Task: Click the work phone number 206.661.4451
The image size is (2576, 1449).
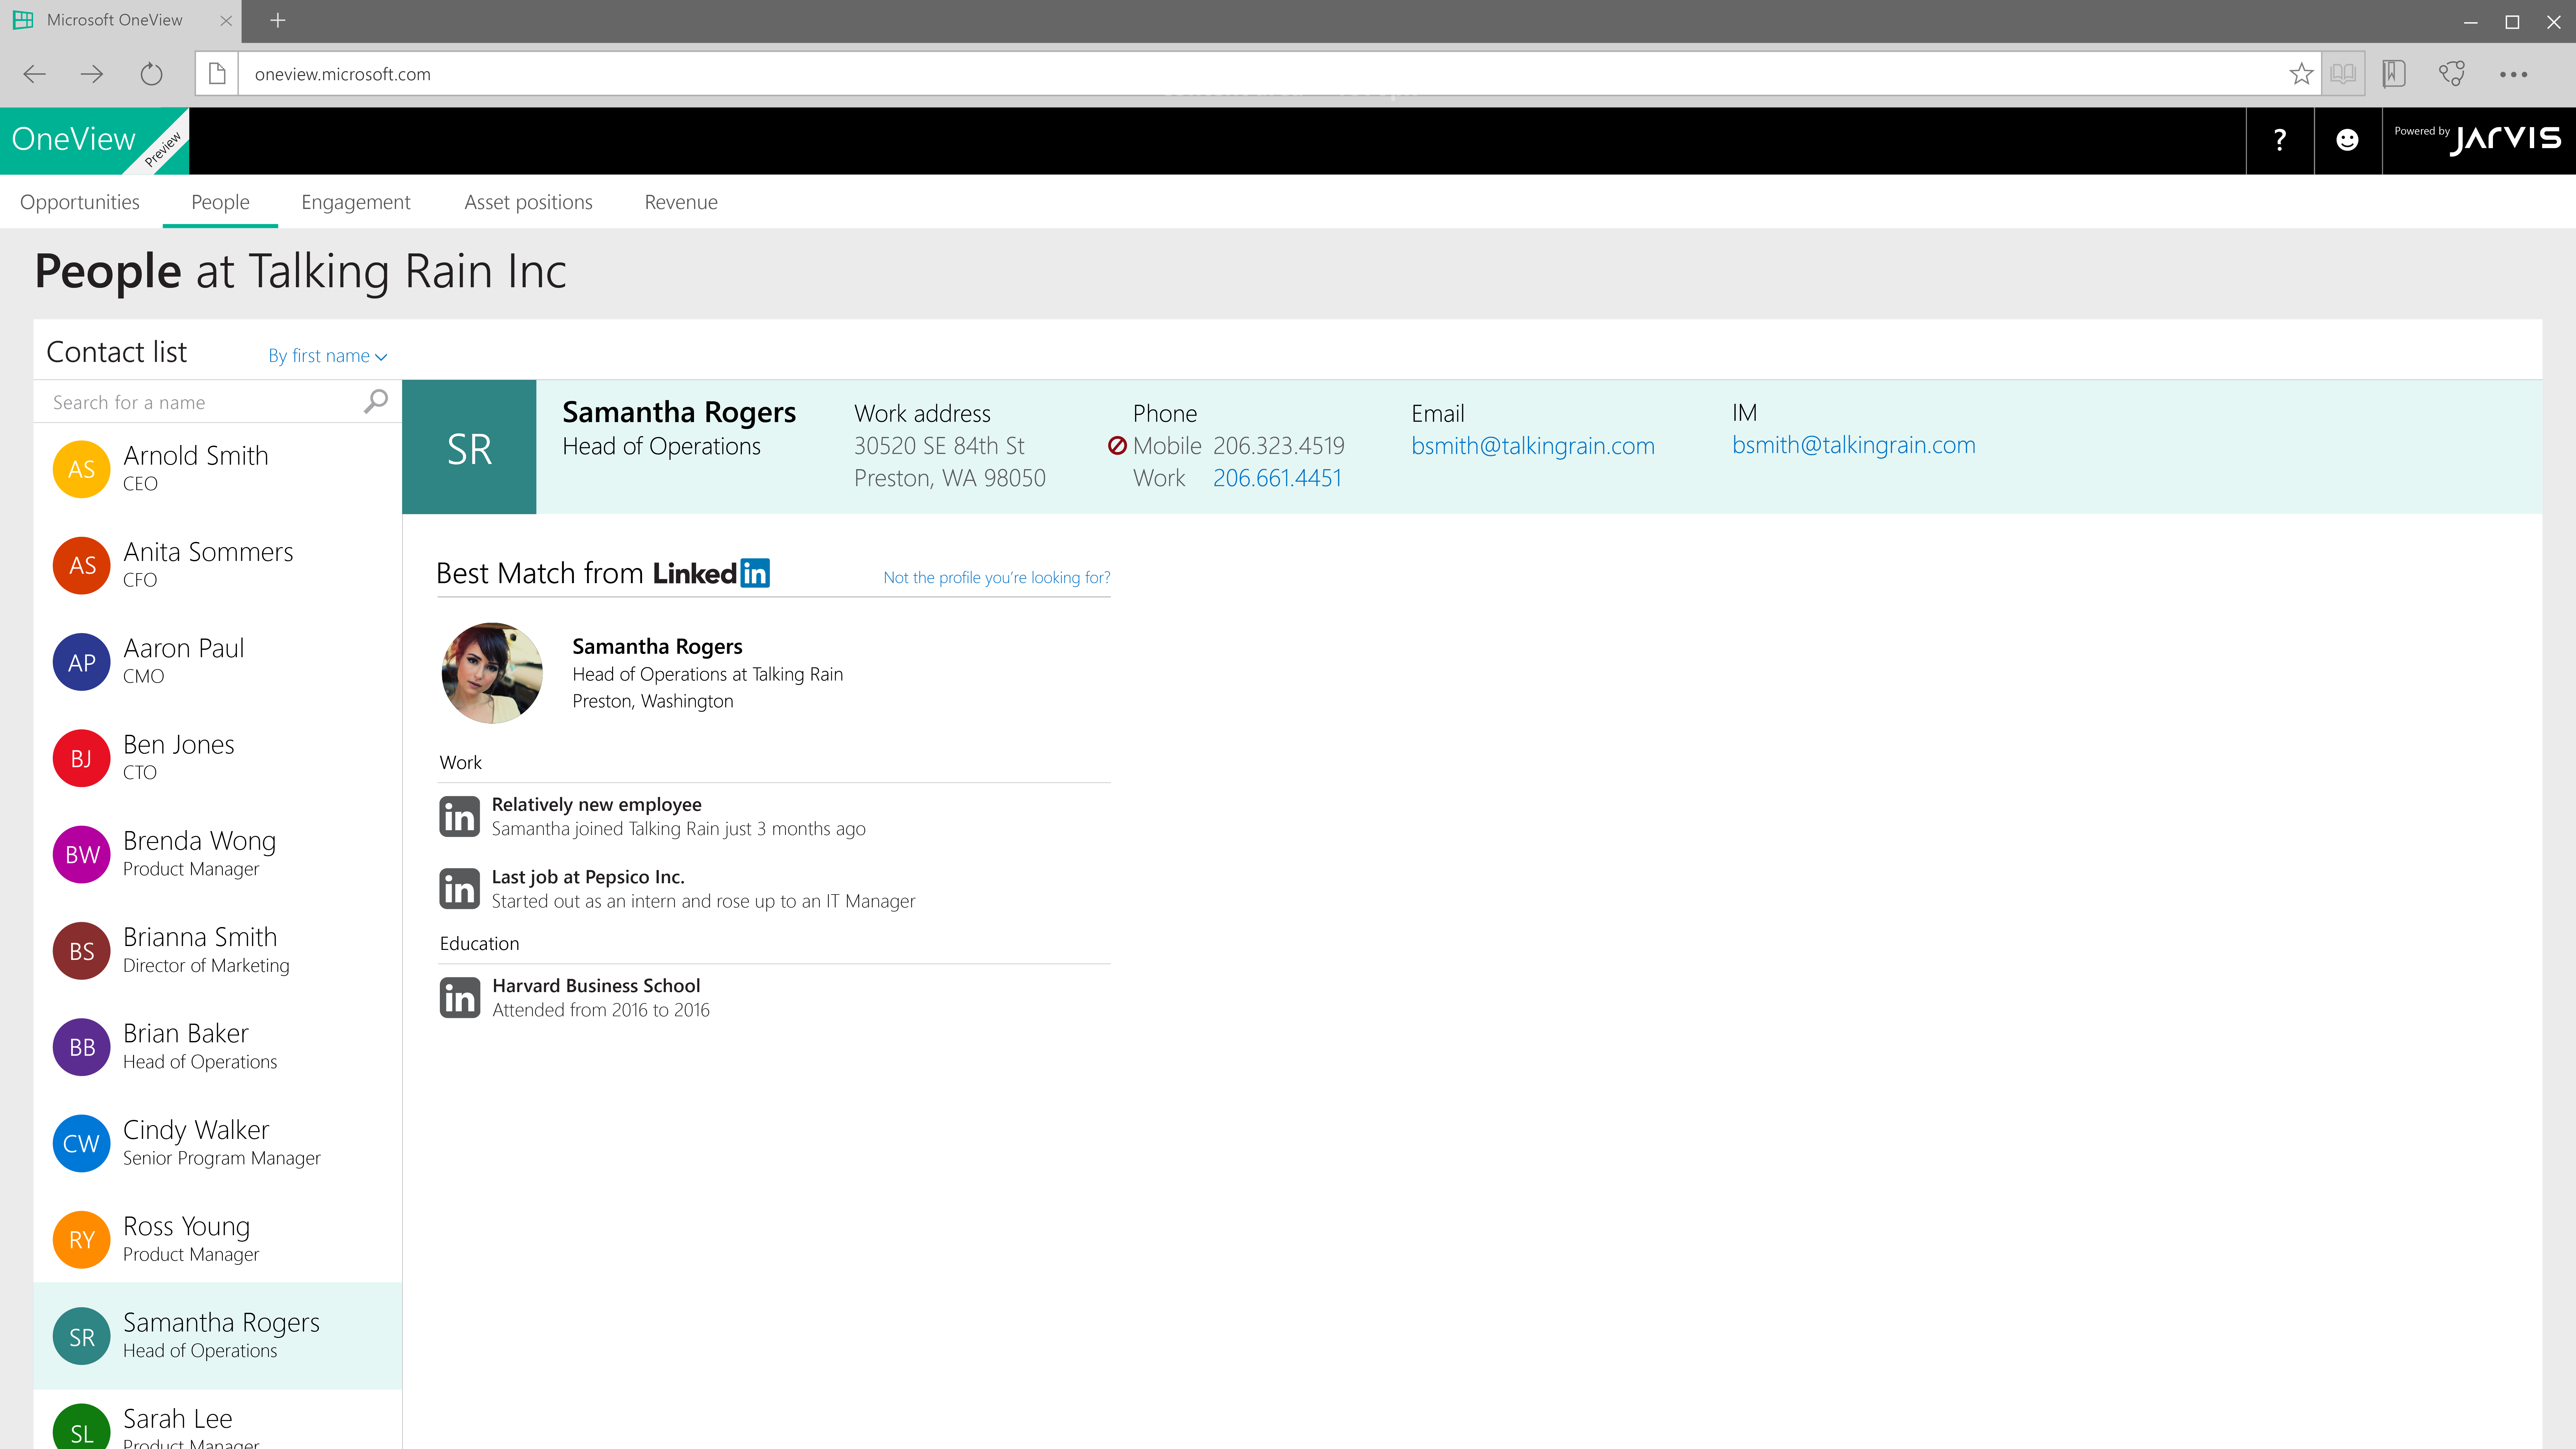Action: click(1277, 478)
